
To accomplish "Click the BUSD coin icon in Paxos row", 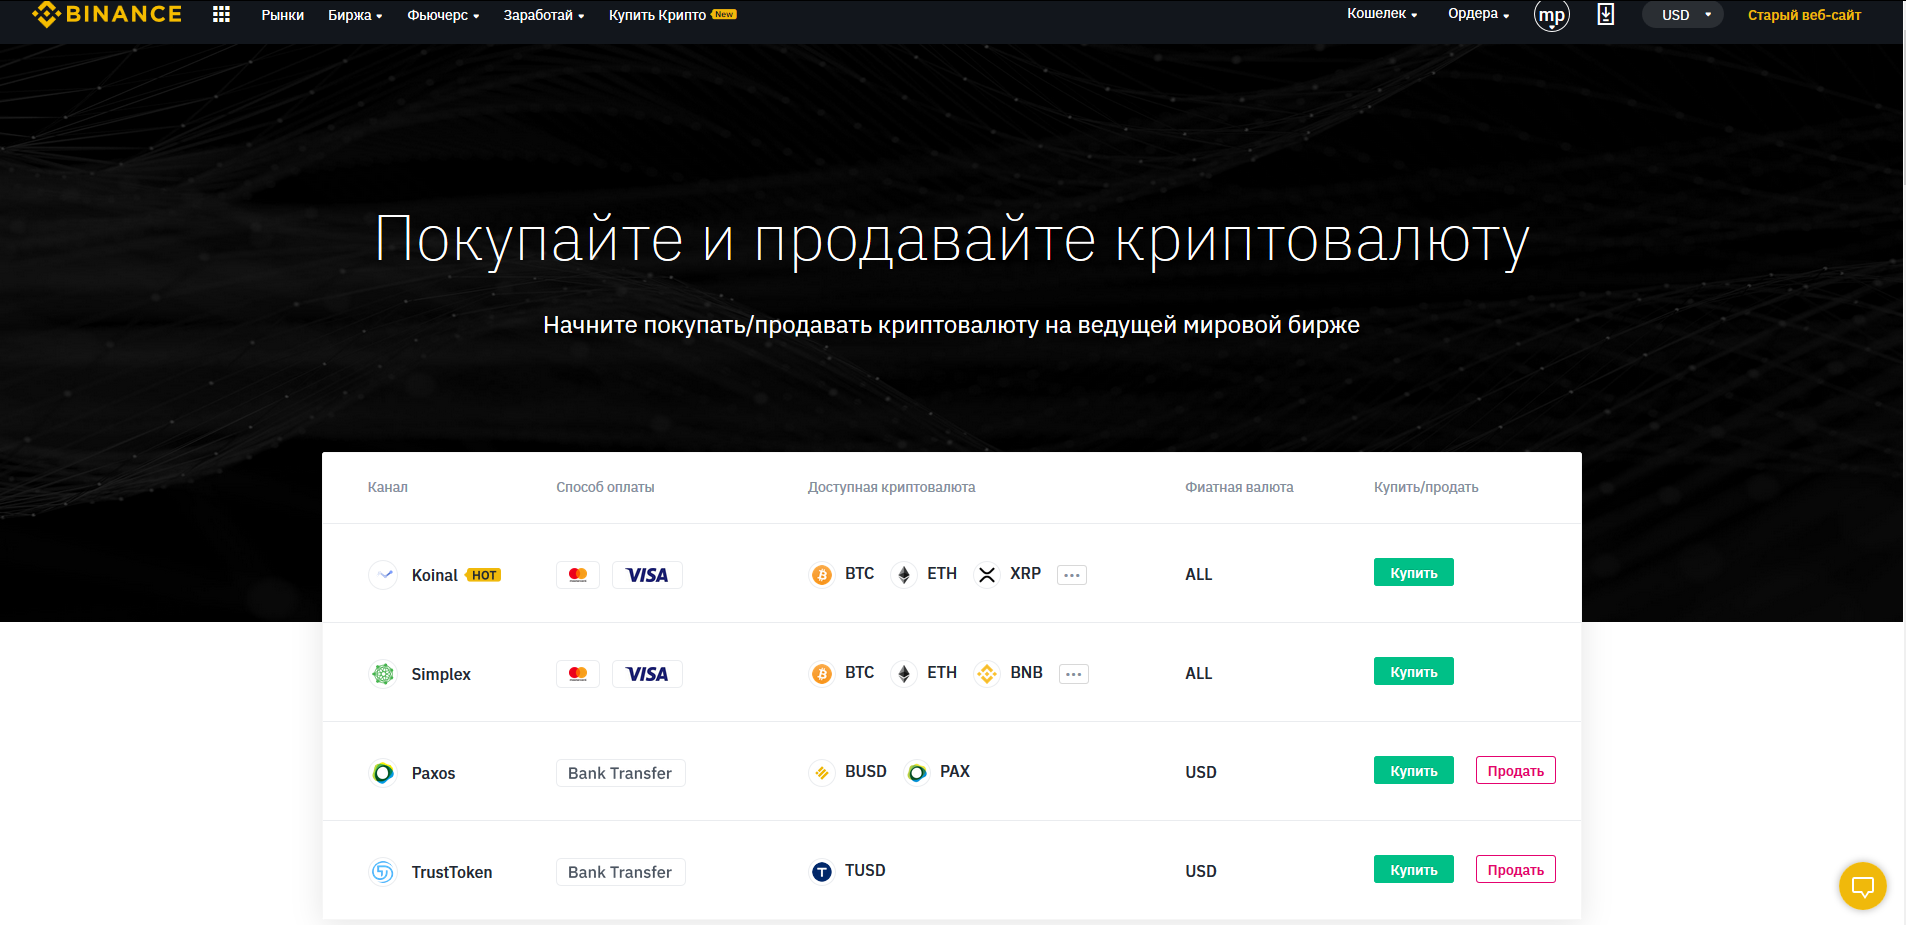I will point(822,772).
